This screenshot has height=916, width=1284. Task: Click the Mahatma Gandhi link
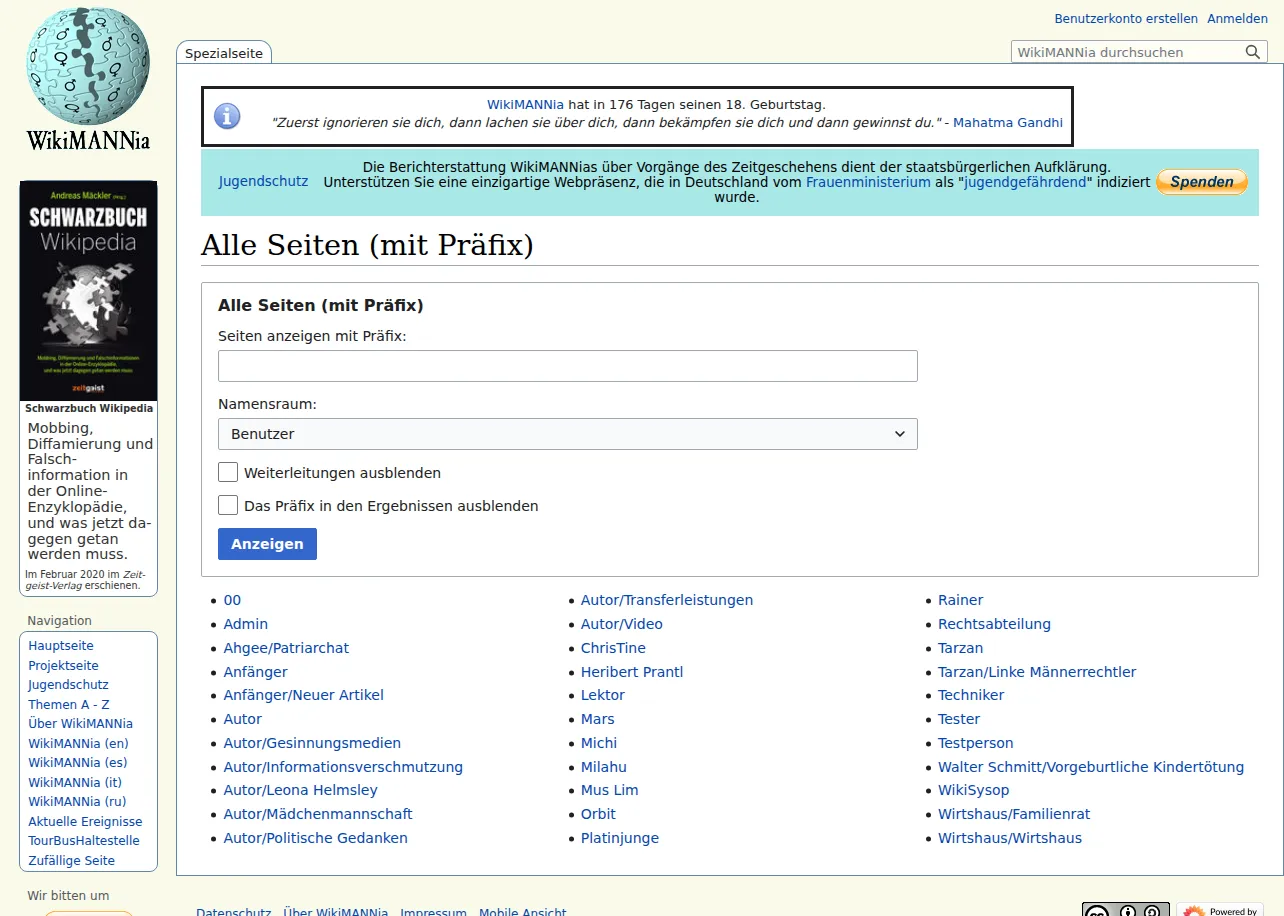(1008, 122)
